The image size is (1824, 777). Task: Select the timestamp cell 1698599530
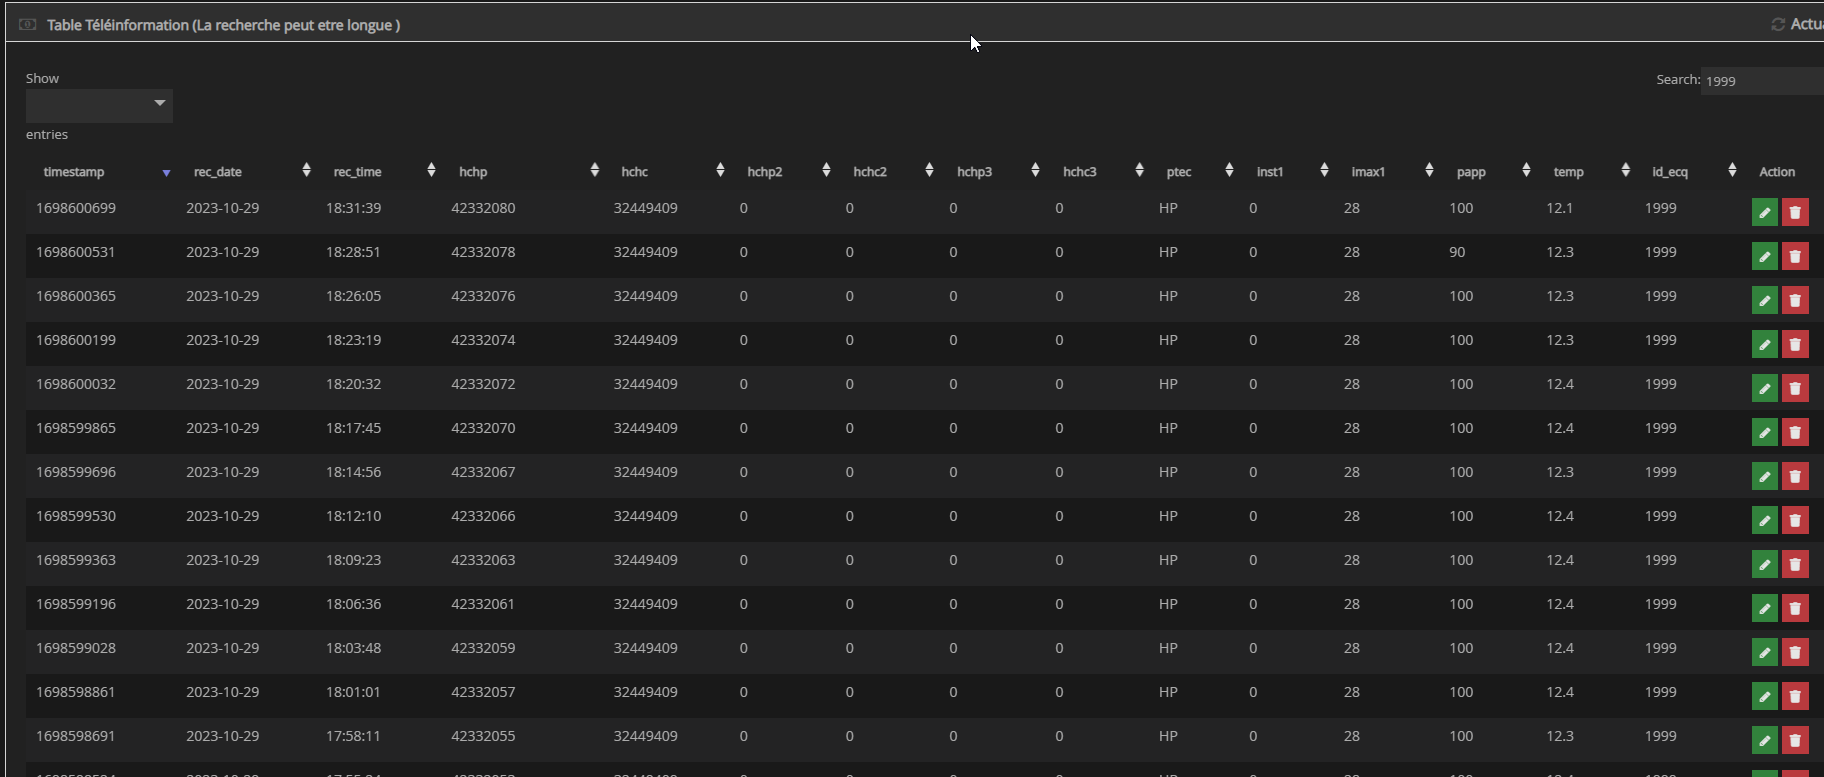76,516
